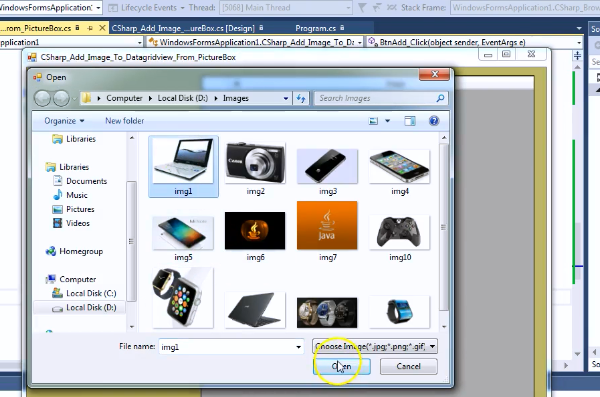Screen dimensions: 600x397
Task: Click the Back navigation arrow button
Action: 42,98
